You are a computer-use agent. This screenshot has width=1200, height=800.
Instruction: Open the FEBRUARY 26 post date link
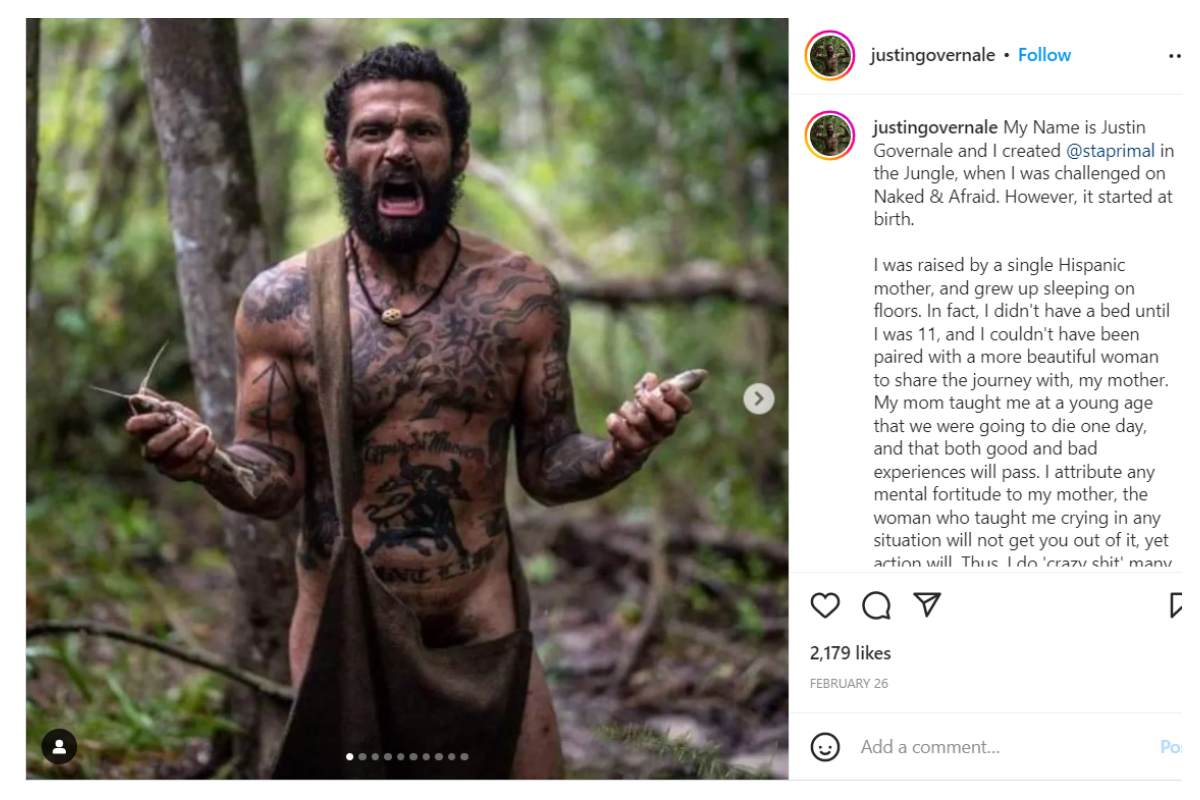coord(849,684)
